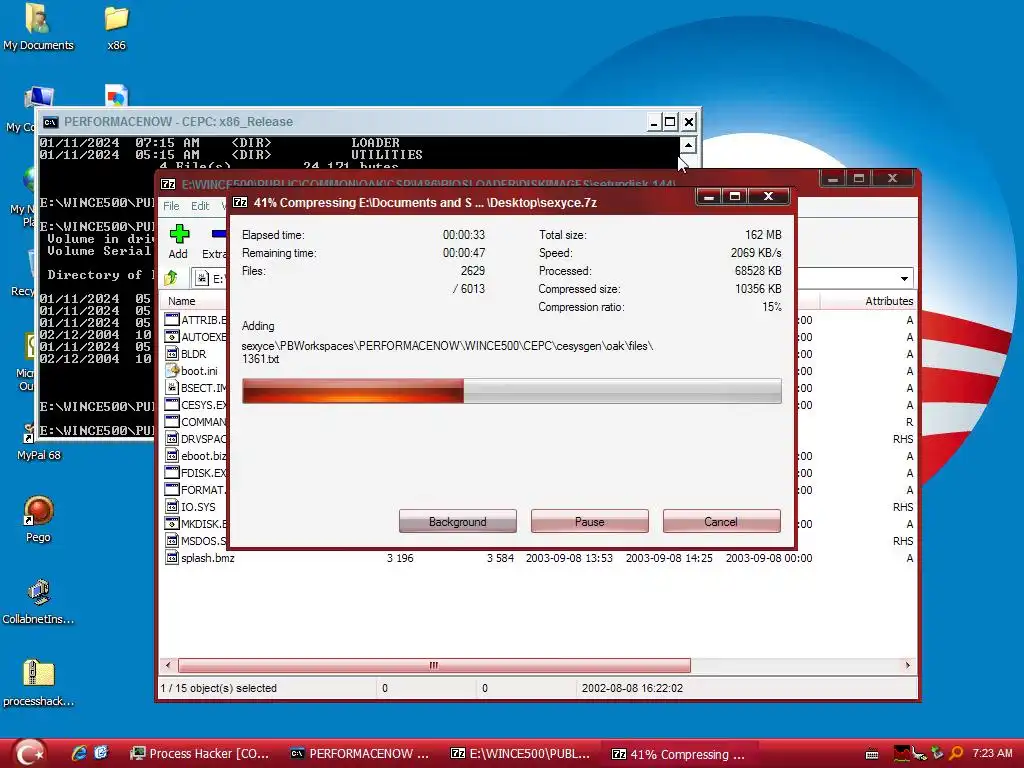Open the Edit menu in 7-Zip

click(x=200, y=206)
